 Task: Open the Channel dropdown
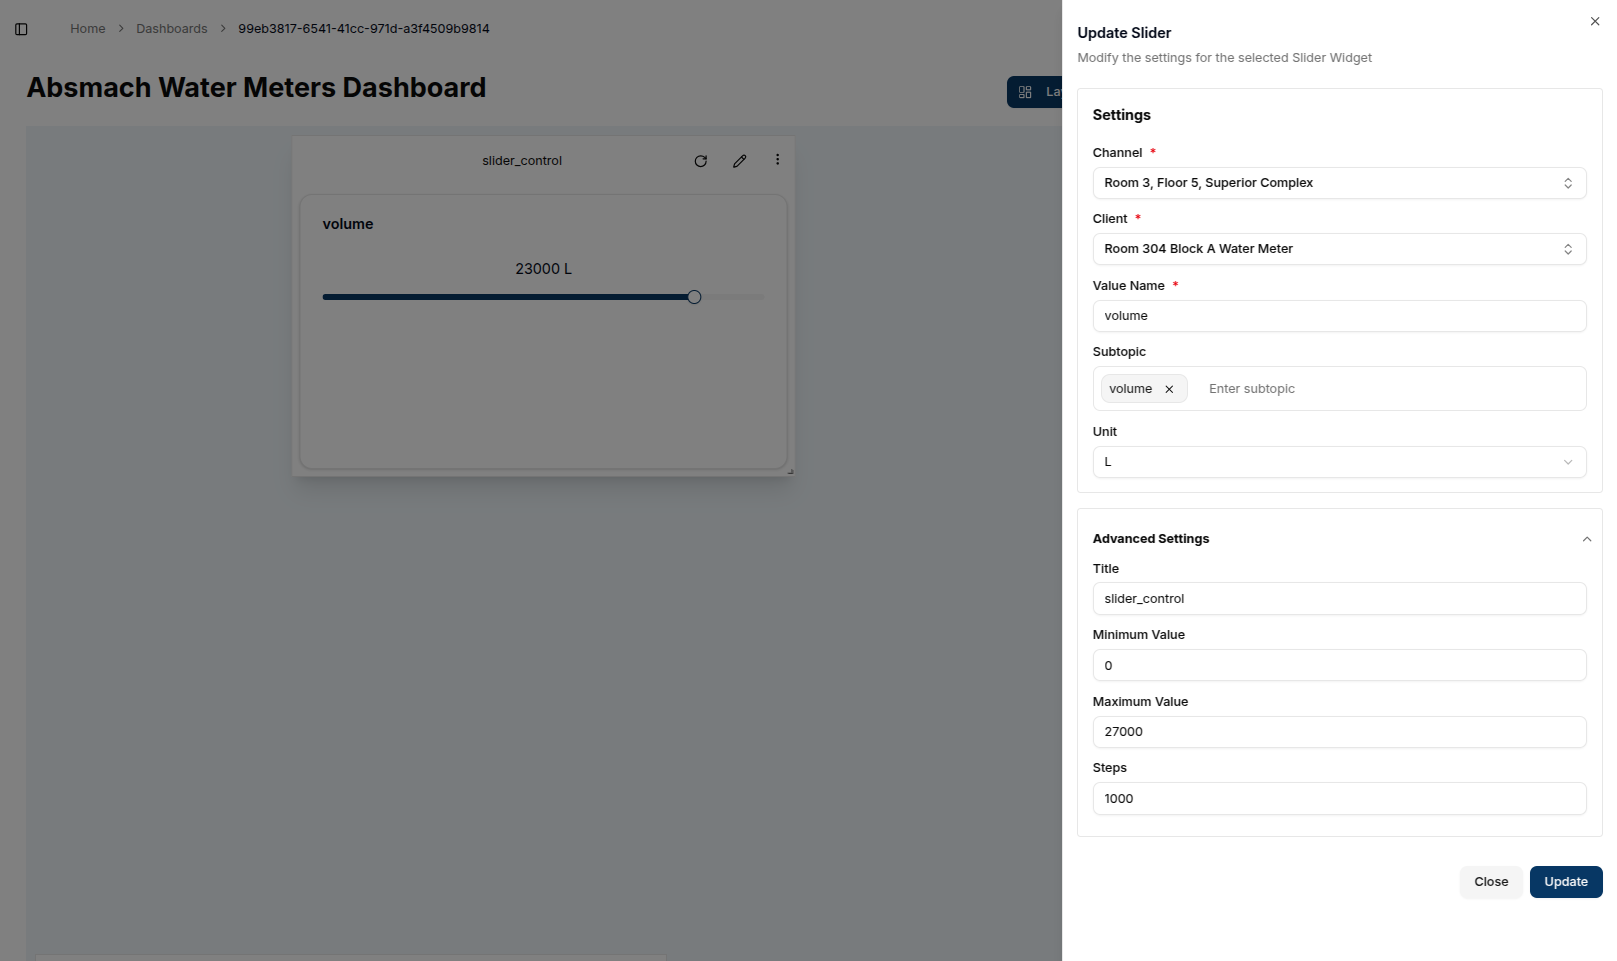point(1338,183)
